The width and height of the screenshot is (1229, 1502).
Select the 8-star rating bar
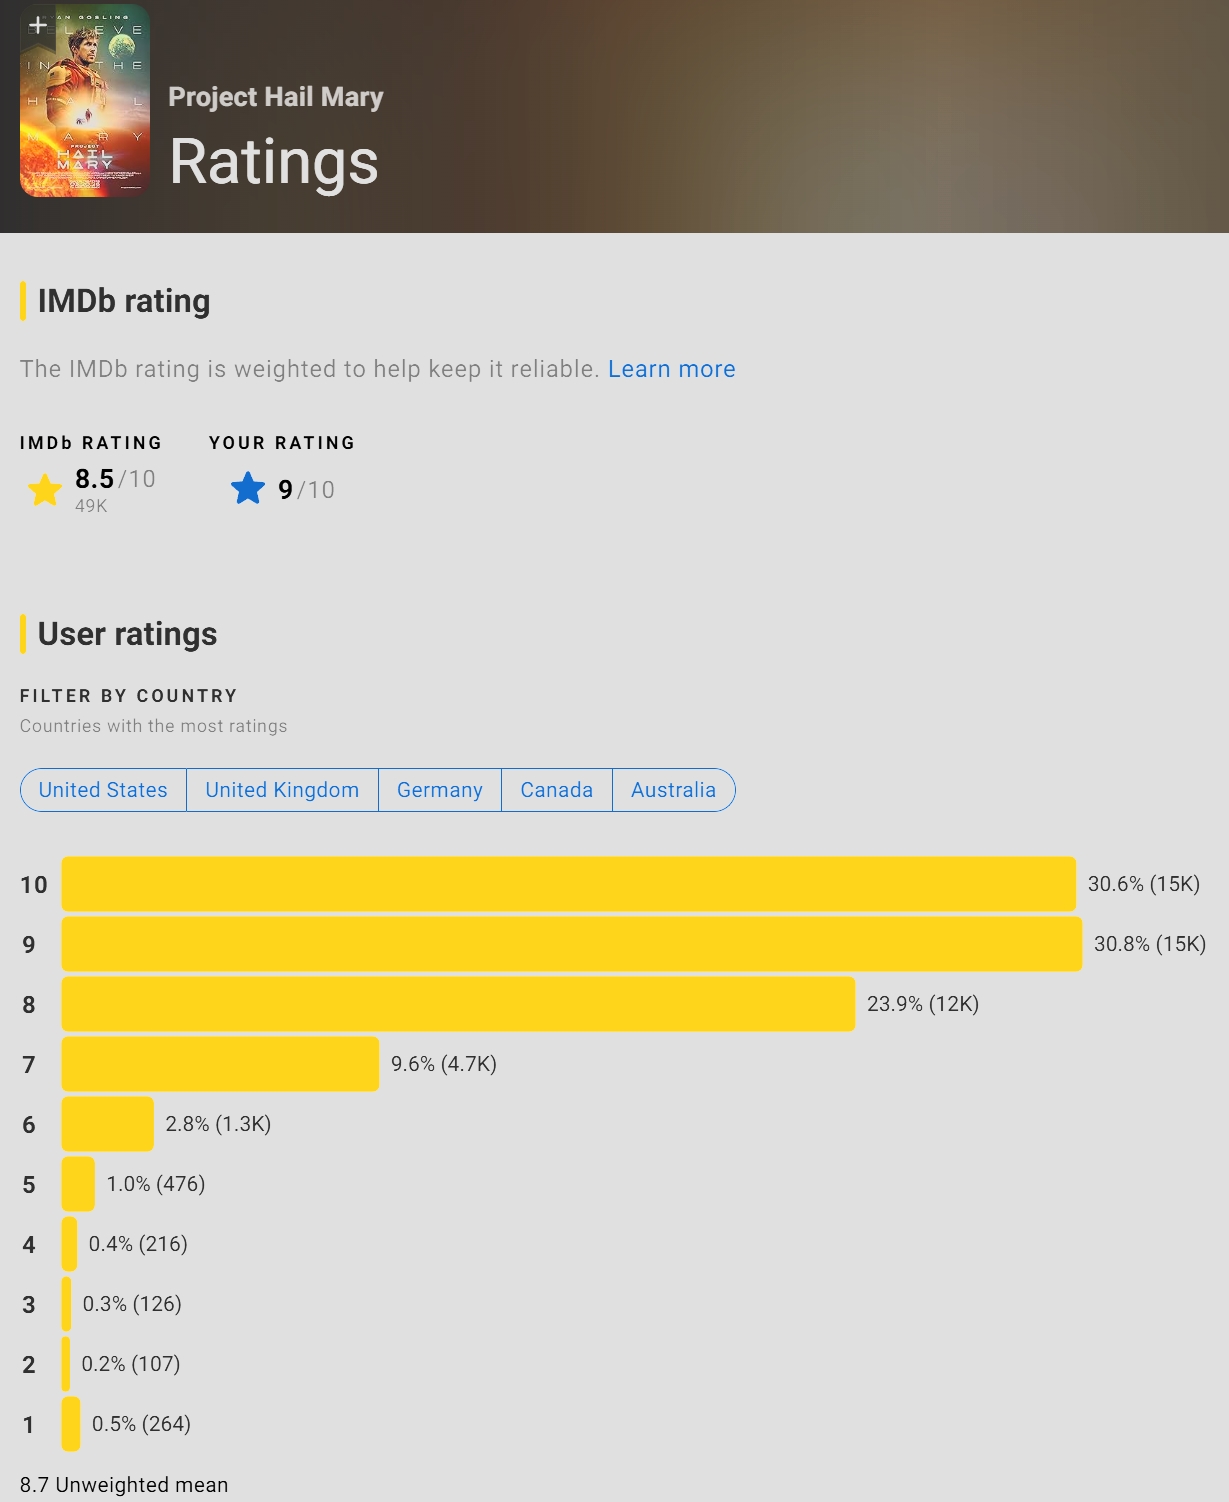[458, 1004]
